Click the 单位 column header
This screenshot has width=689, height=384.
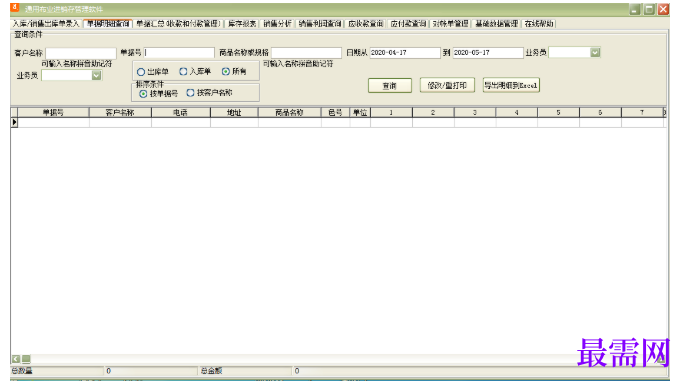360,112
